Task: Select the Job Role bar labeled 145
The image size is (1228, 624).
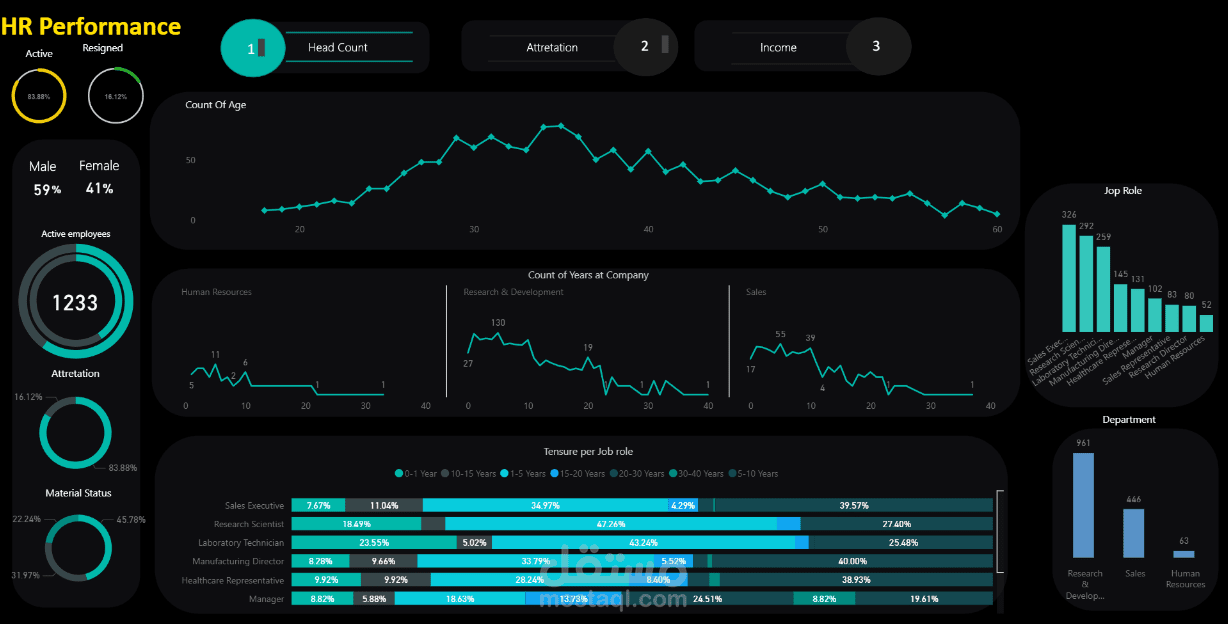Action: click(1120, 308)
